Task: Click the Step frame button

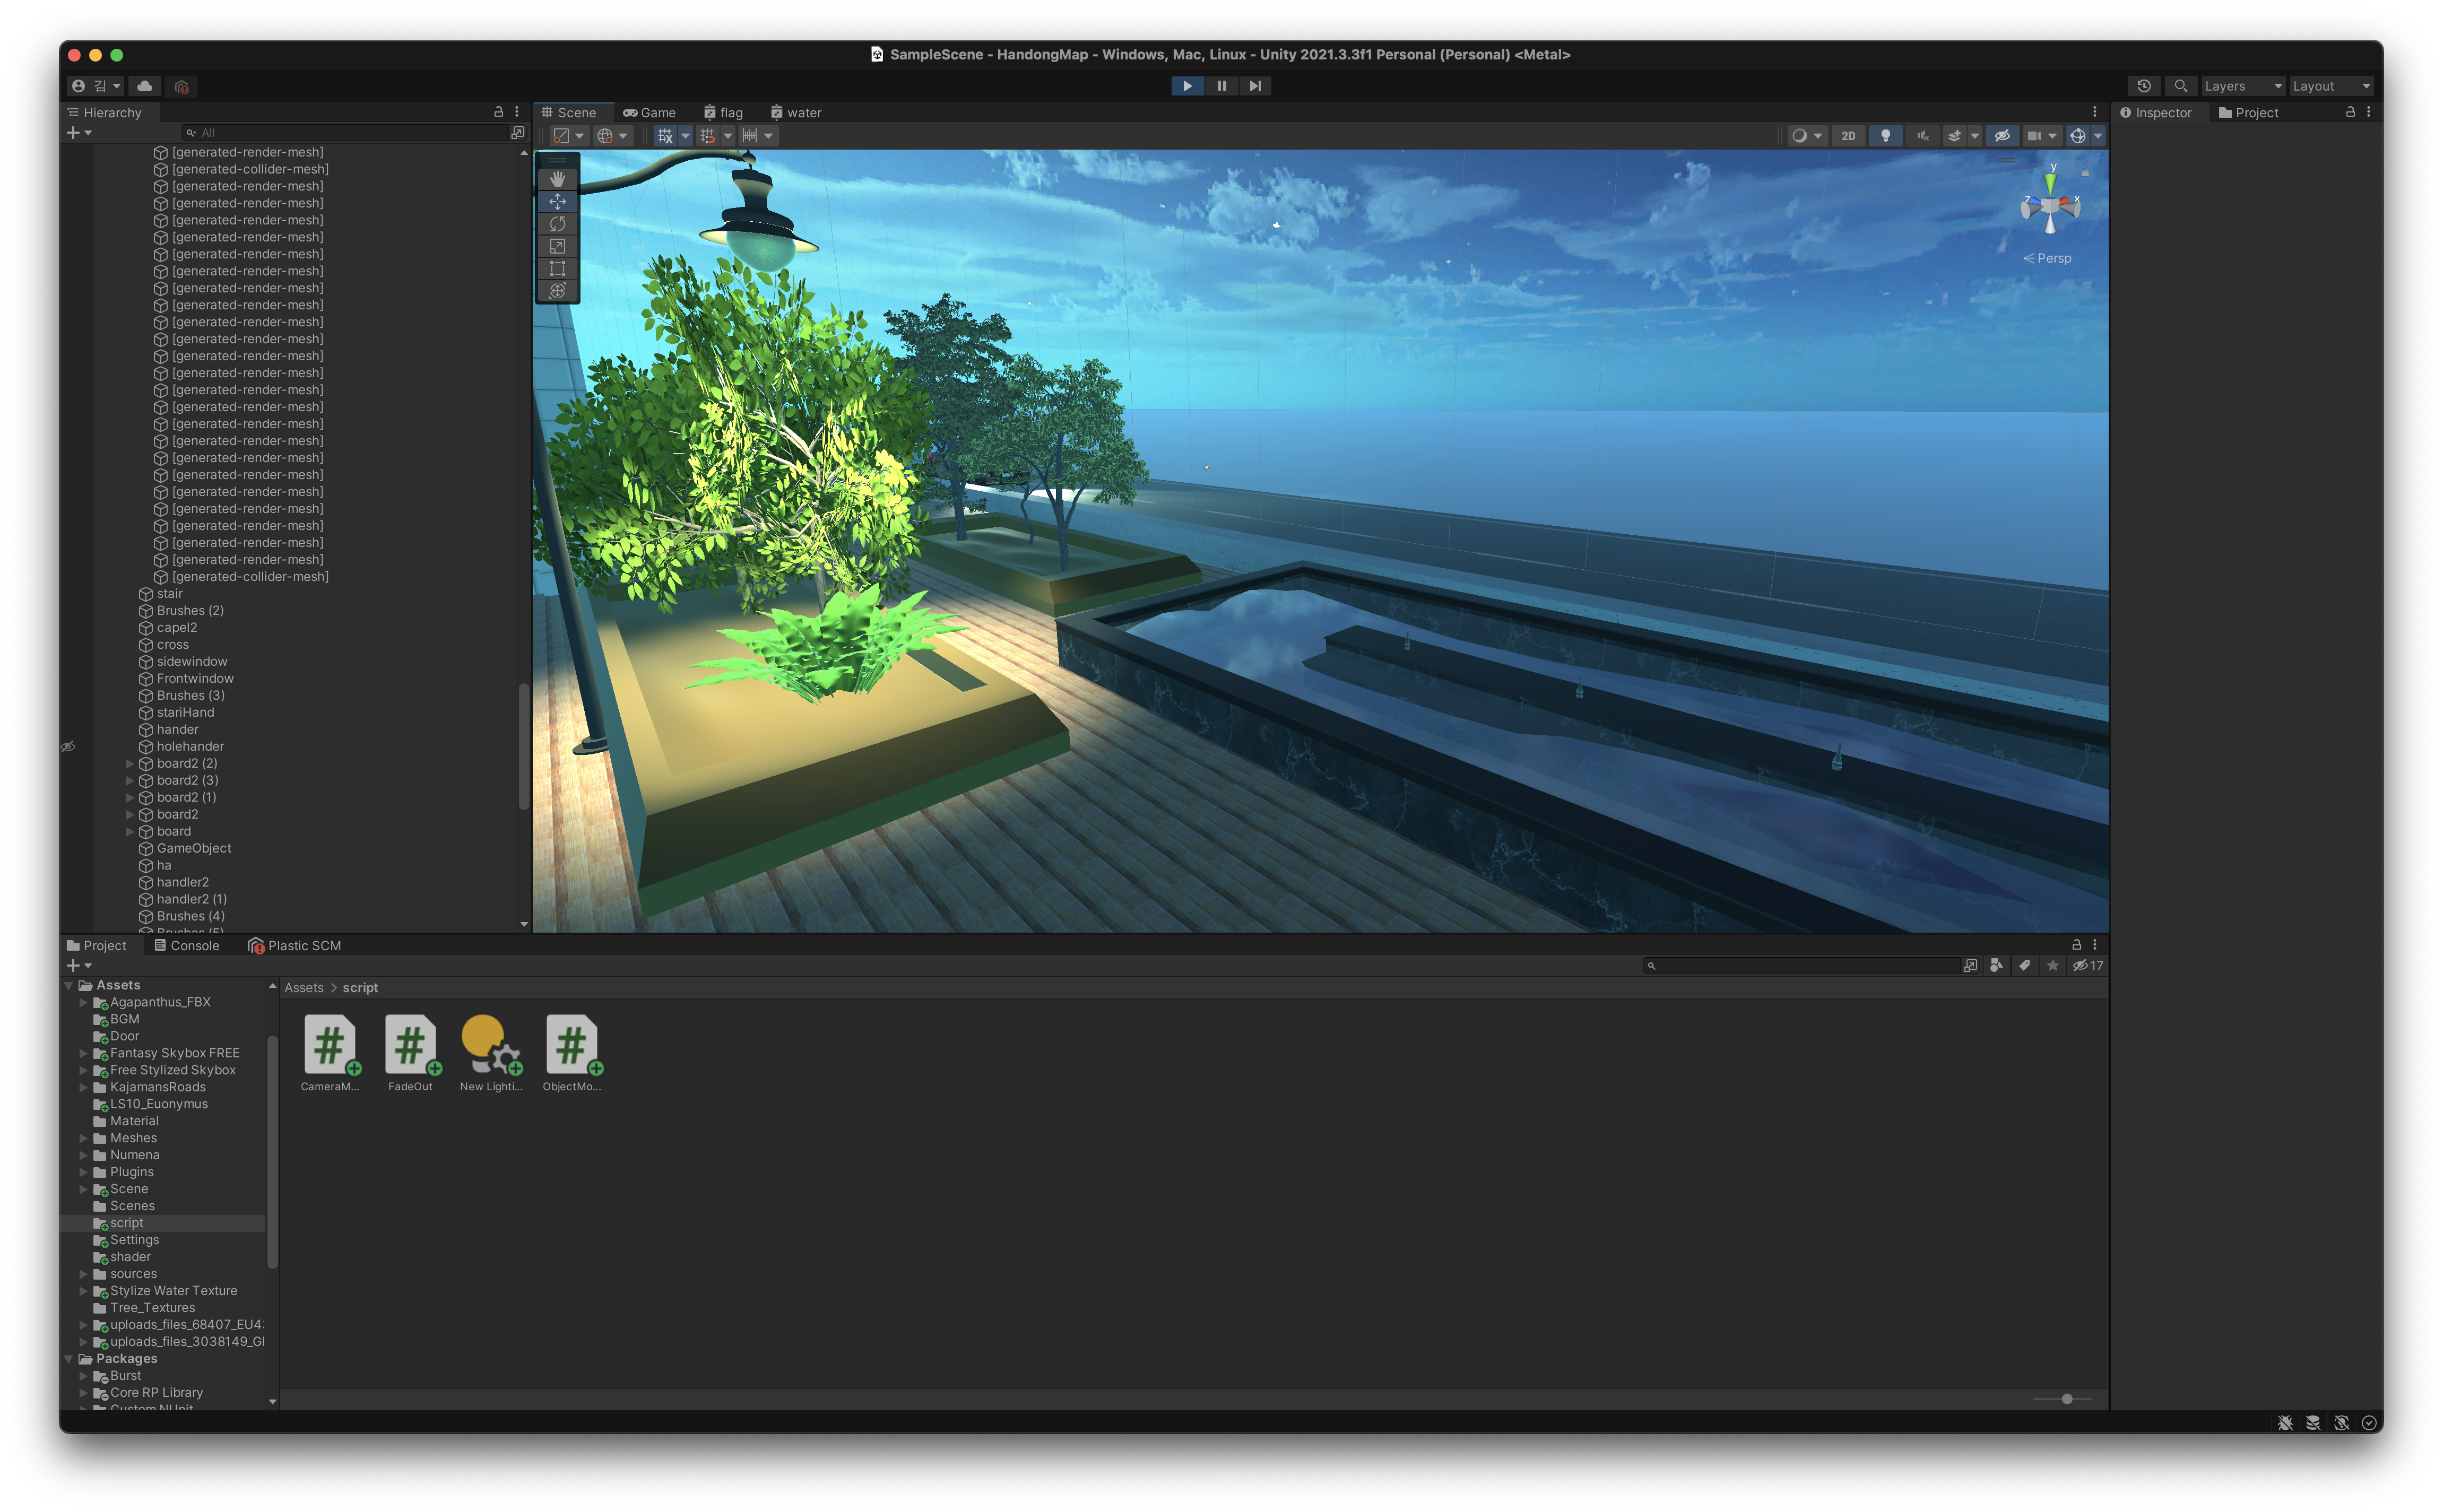Action: point(1255,86)
